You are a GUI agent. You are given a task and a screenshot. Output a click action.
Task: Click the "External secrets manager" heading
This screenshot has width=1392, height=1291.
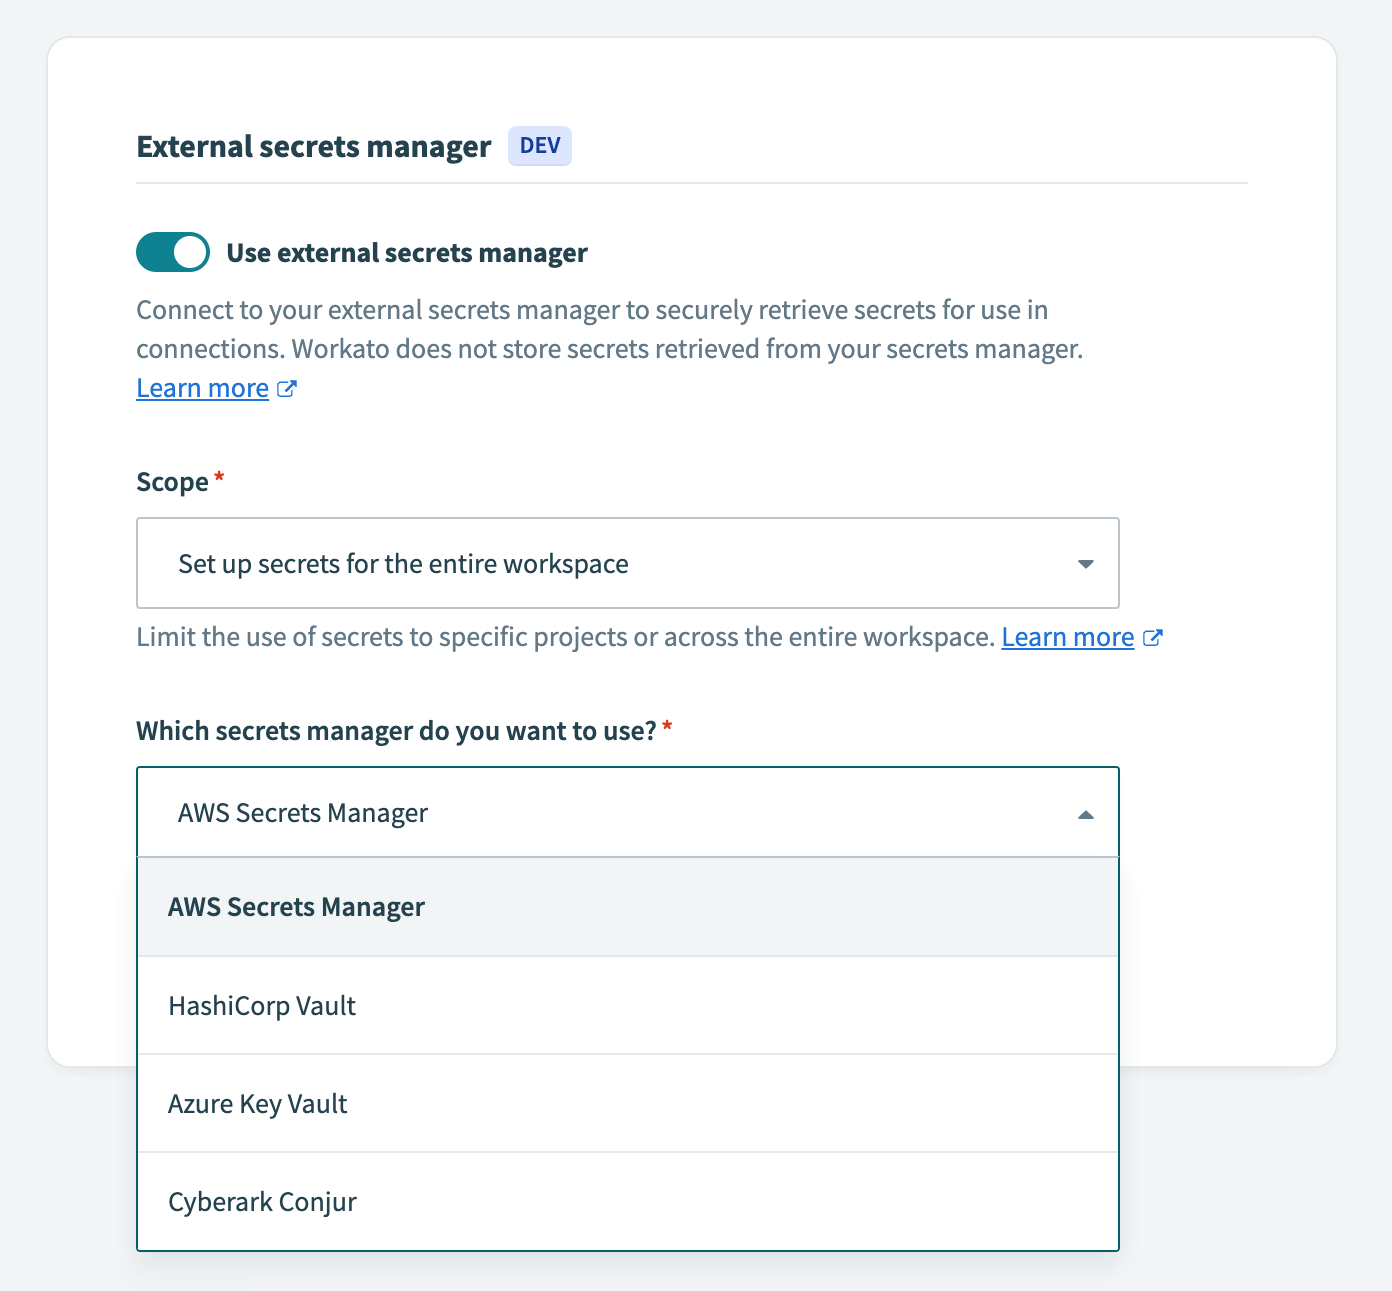[x=313, y=146]
